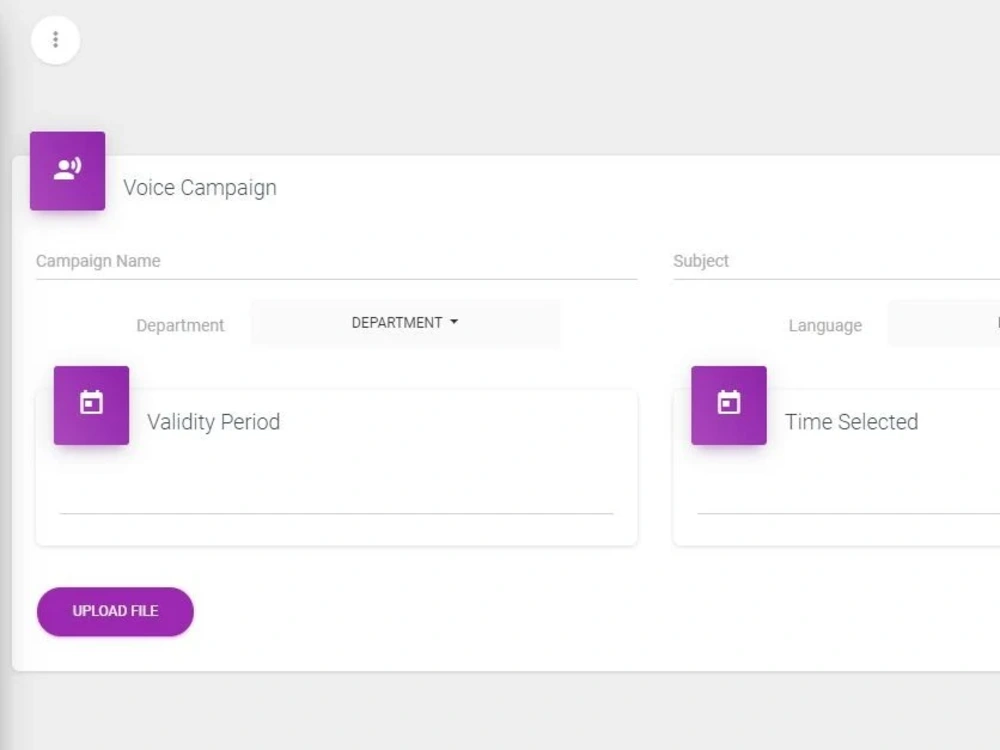This screenshot has height=750, width=1000.
Task: Click the Time Selected calendar icon
Action: pyautogui.click(x=729, y=405)
